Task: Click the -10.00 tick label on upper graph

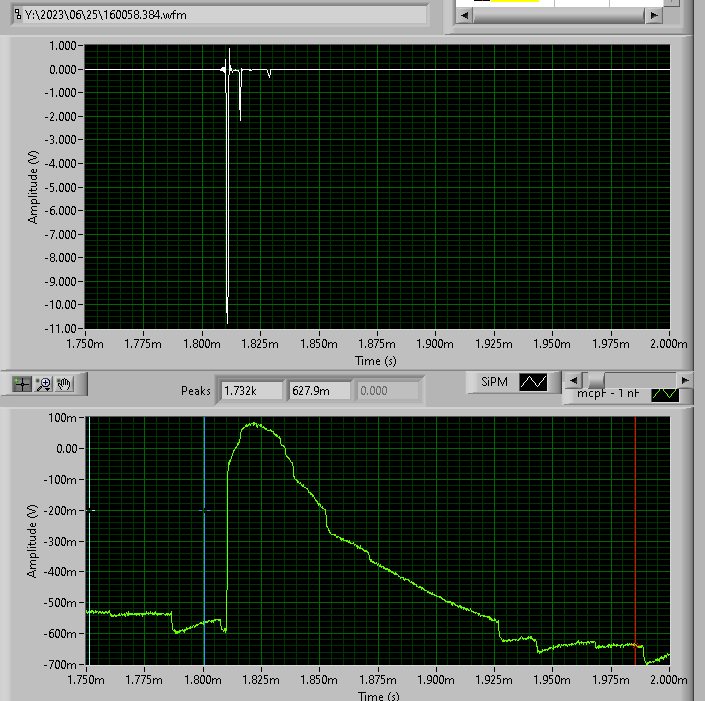Action: pyautogui.click(x=61, y=304)
